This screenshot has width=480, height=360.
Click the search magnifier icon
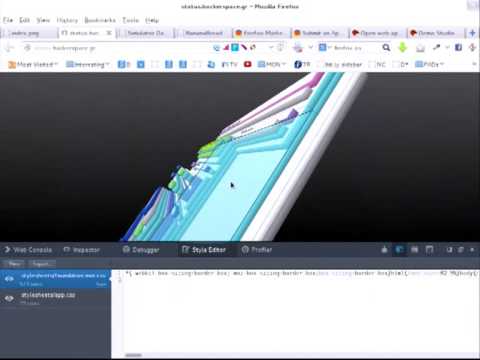[x=386, y=48]
